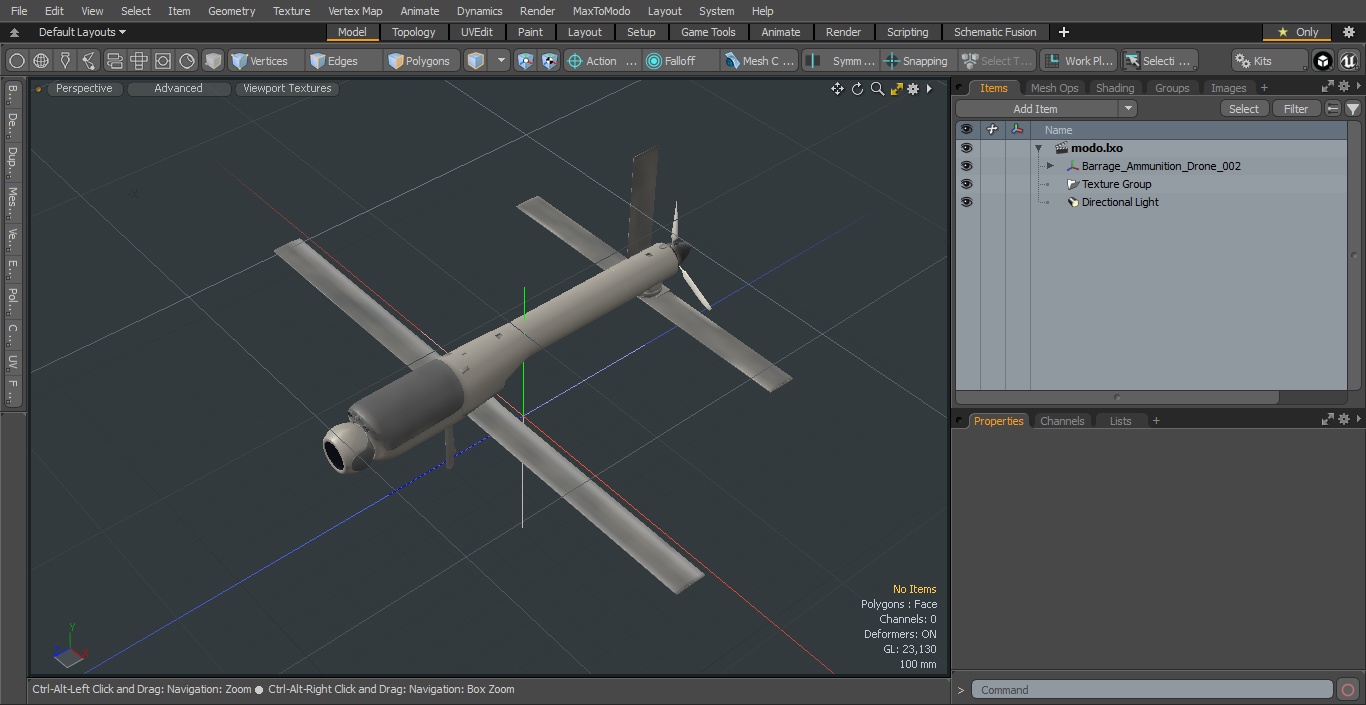Click the Unity bridge cube icon
The width and height of the screenshot is (1366, 705).
click(1323, 61)
